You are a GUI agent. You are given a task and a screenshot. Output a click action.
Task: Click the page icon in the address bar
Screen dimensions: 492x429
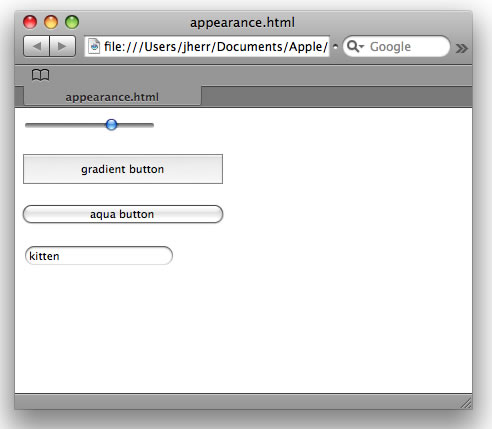pos(94,46)
